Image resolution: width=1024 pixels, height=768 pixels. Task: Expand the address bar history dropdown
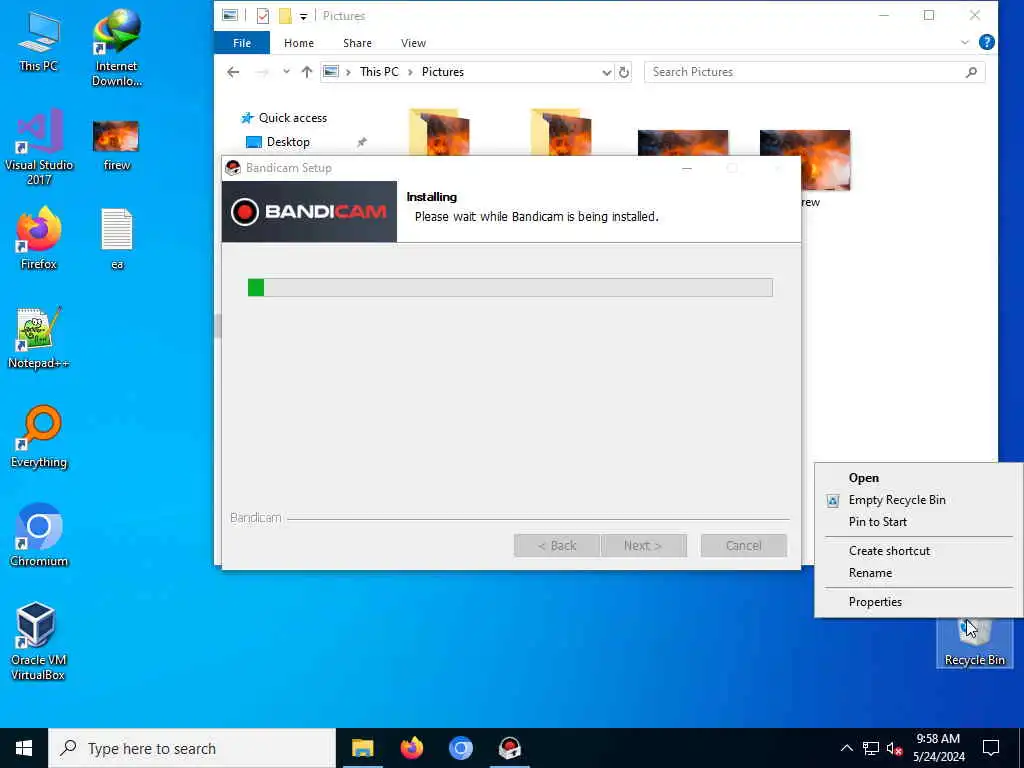coord(606,72)
